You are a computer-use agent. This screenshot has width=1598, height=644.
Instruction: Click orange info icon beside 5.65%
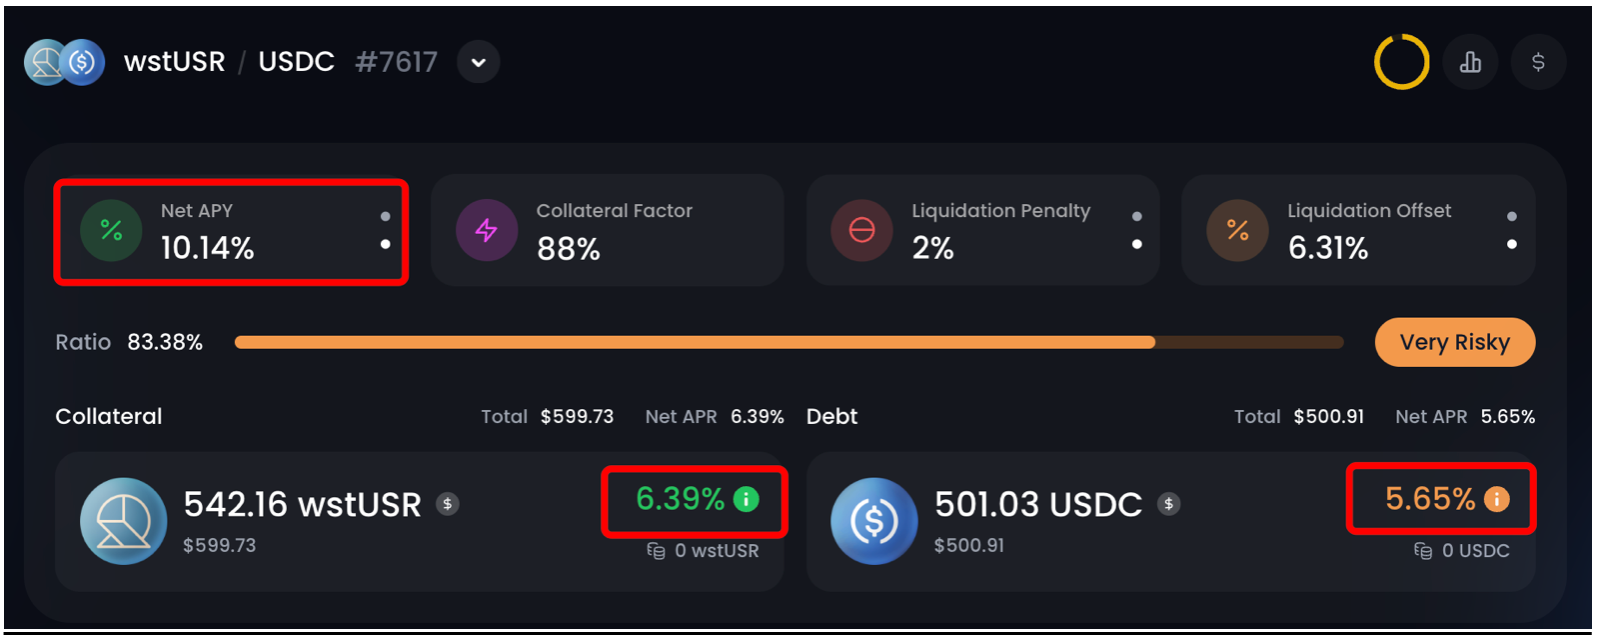[x=1497, y=499]
